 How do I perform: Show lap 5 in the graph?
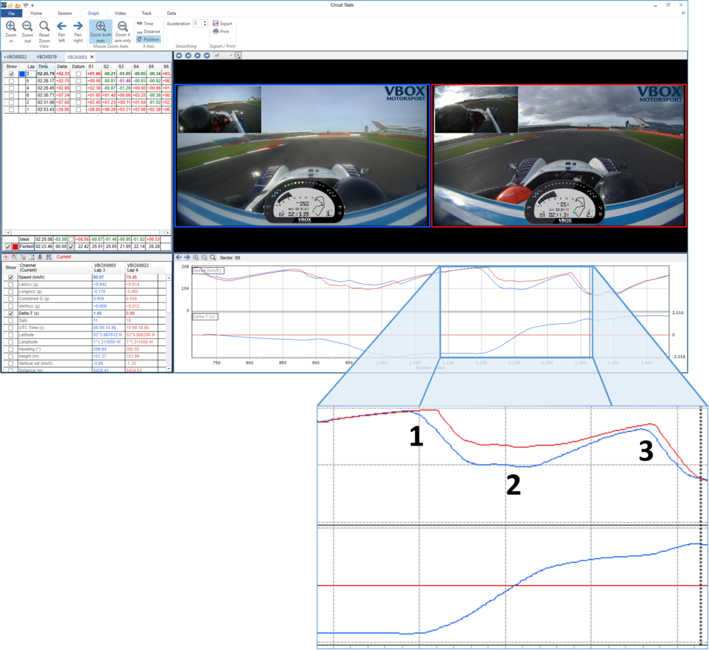click(11, 81)
